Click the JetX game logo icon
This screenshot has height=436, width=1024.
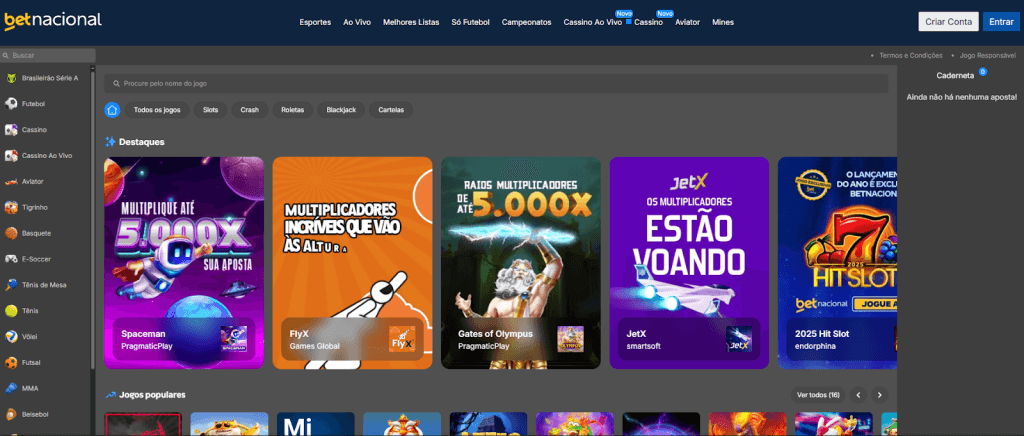point(739,339)
